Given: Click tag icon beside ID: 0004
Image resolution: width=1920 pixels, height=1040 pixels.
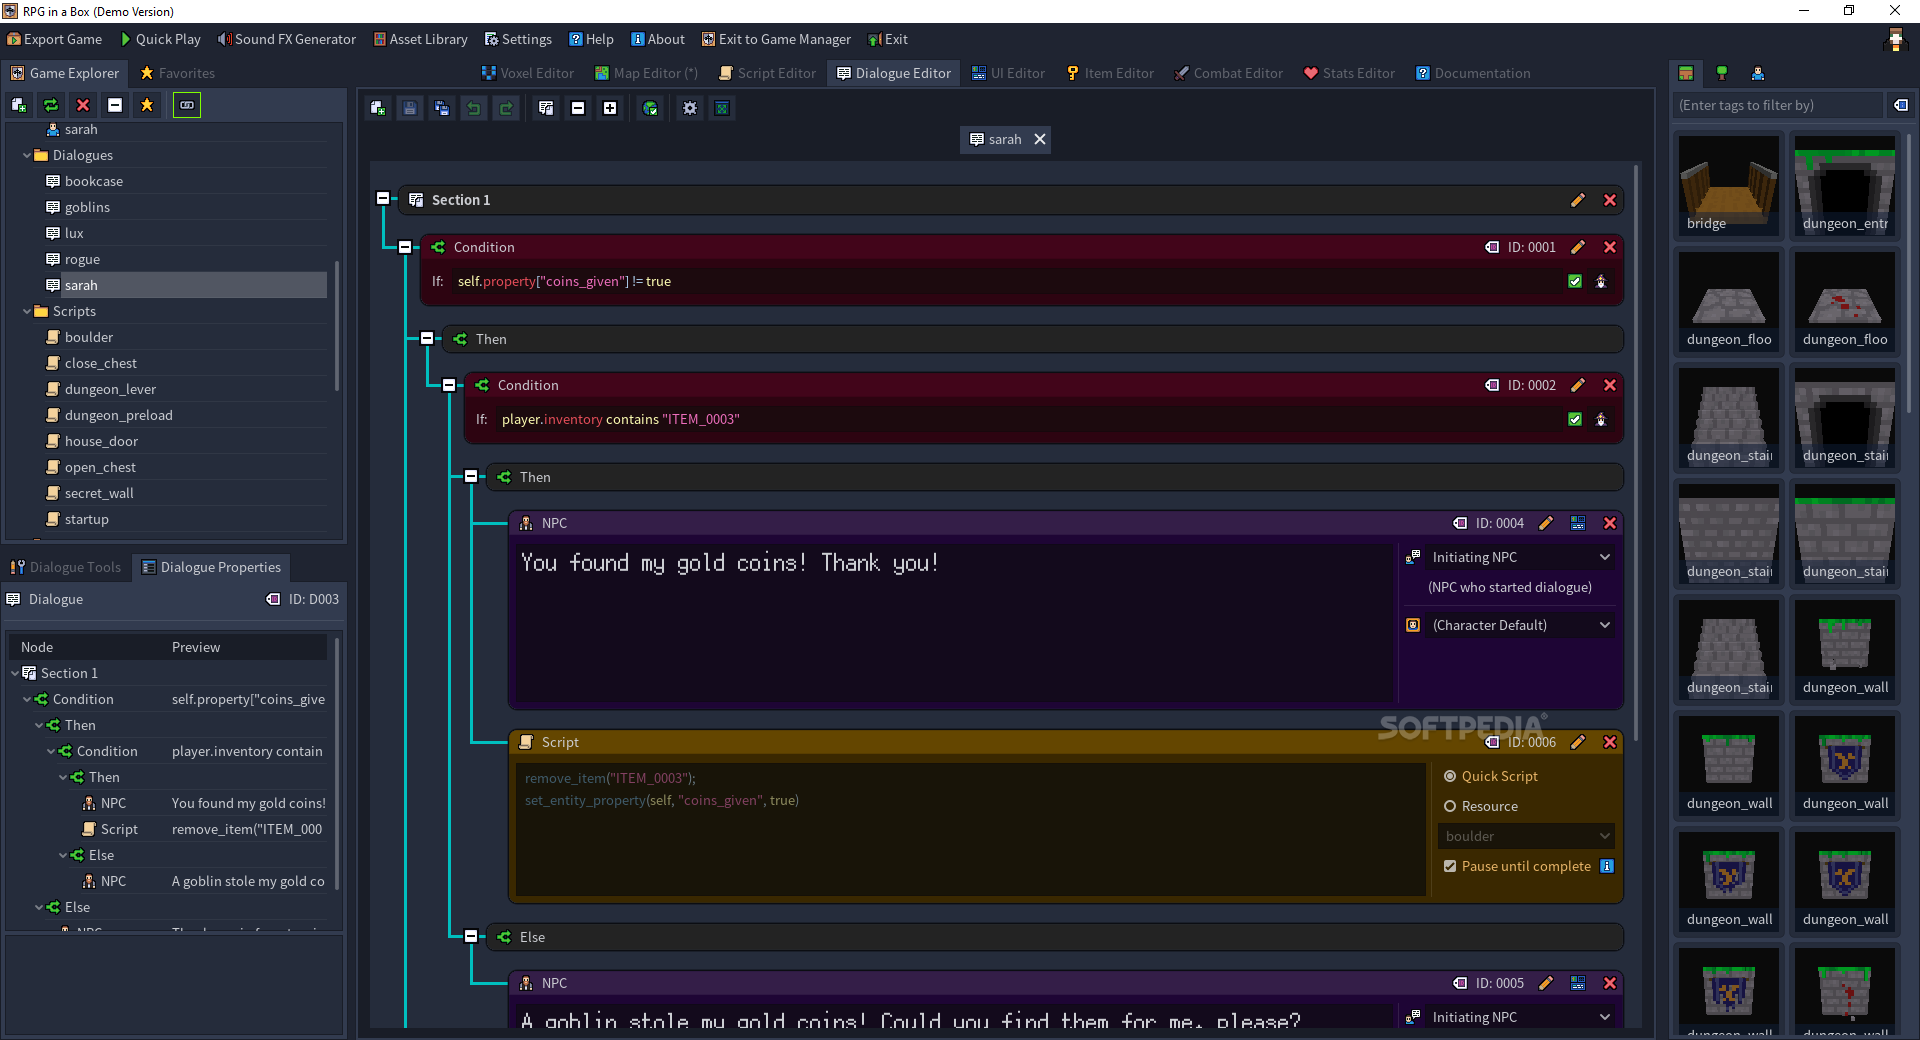Looking at the screenshot, I should [x=1460, y=523].
